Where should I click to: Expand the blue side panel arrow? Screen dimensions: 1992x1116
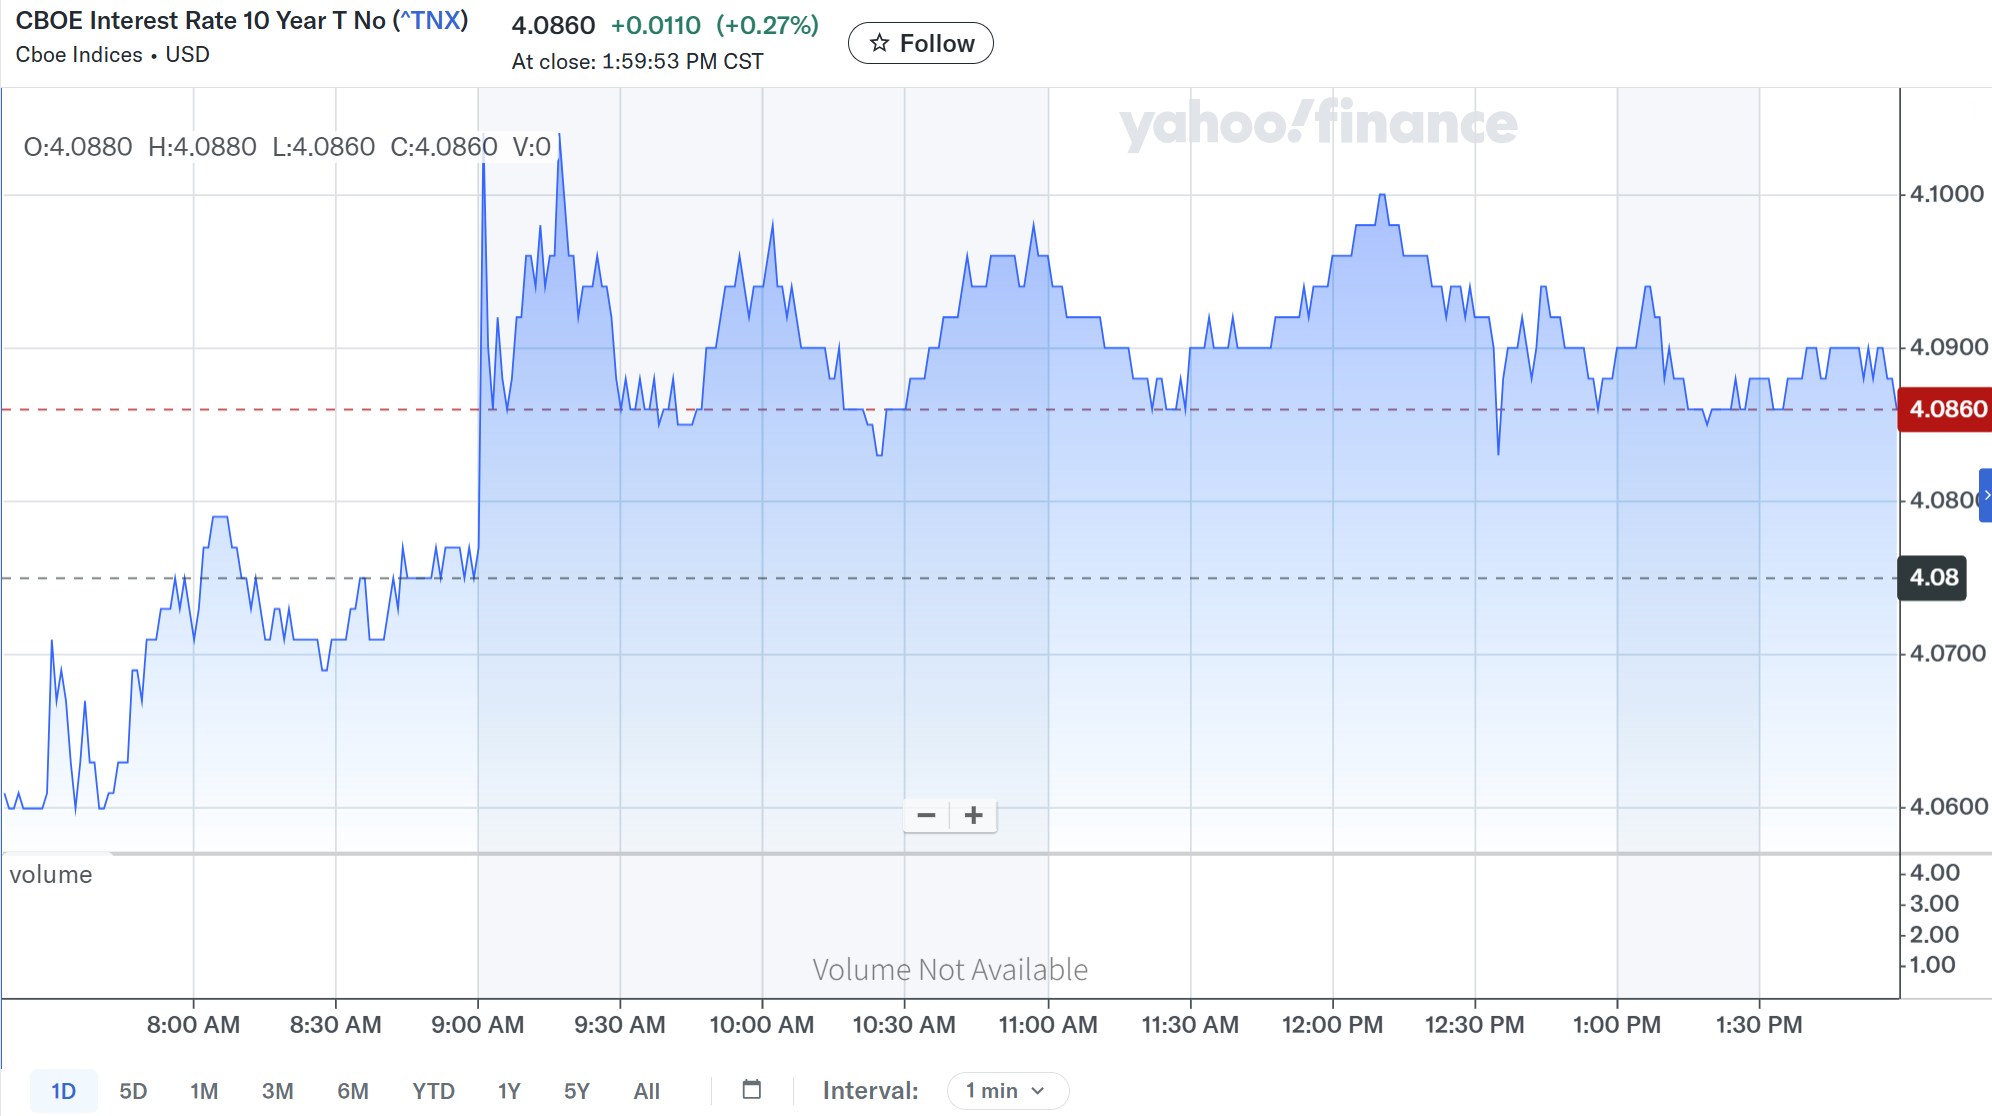[x=1986, y=495]
